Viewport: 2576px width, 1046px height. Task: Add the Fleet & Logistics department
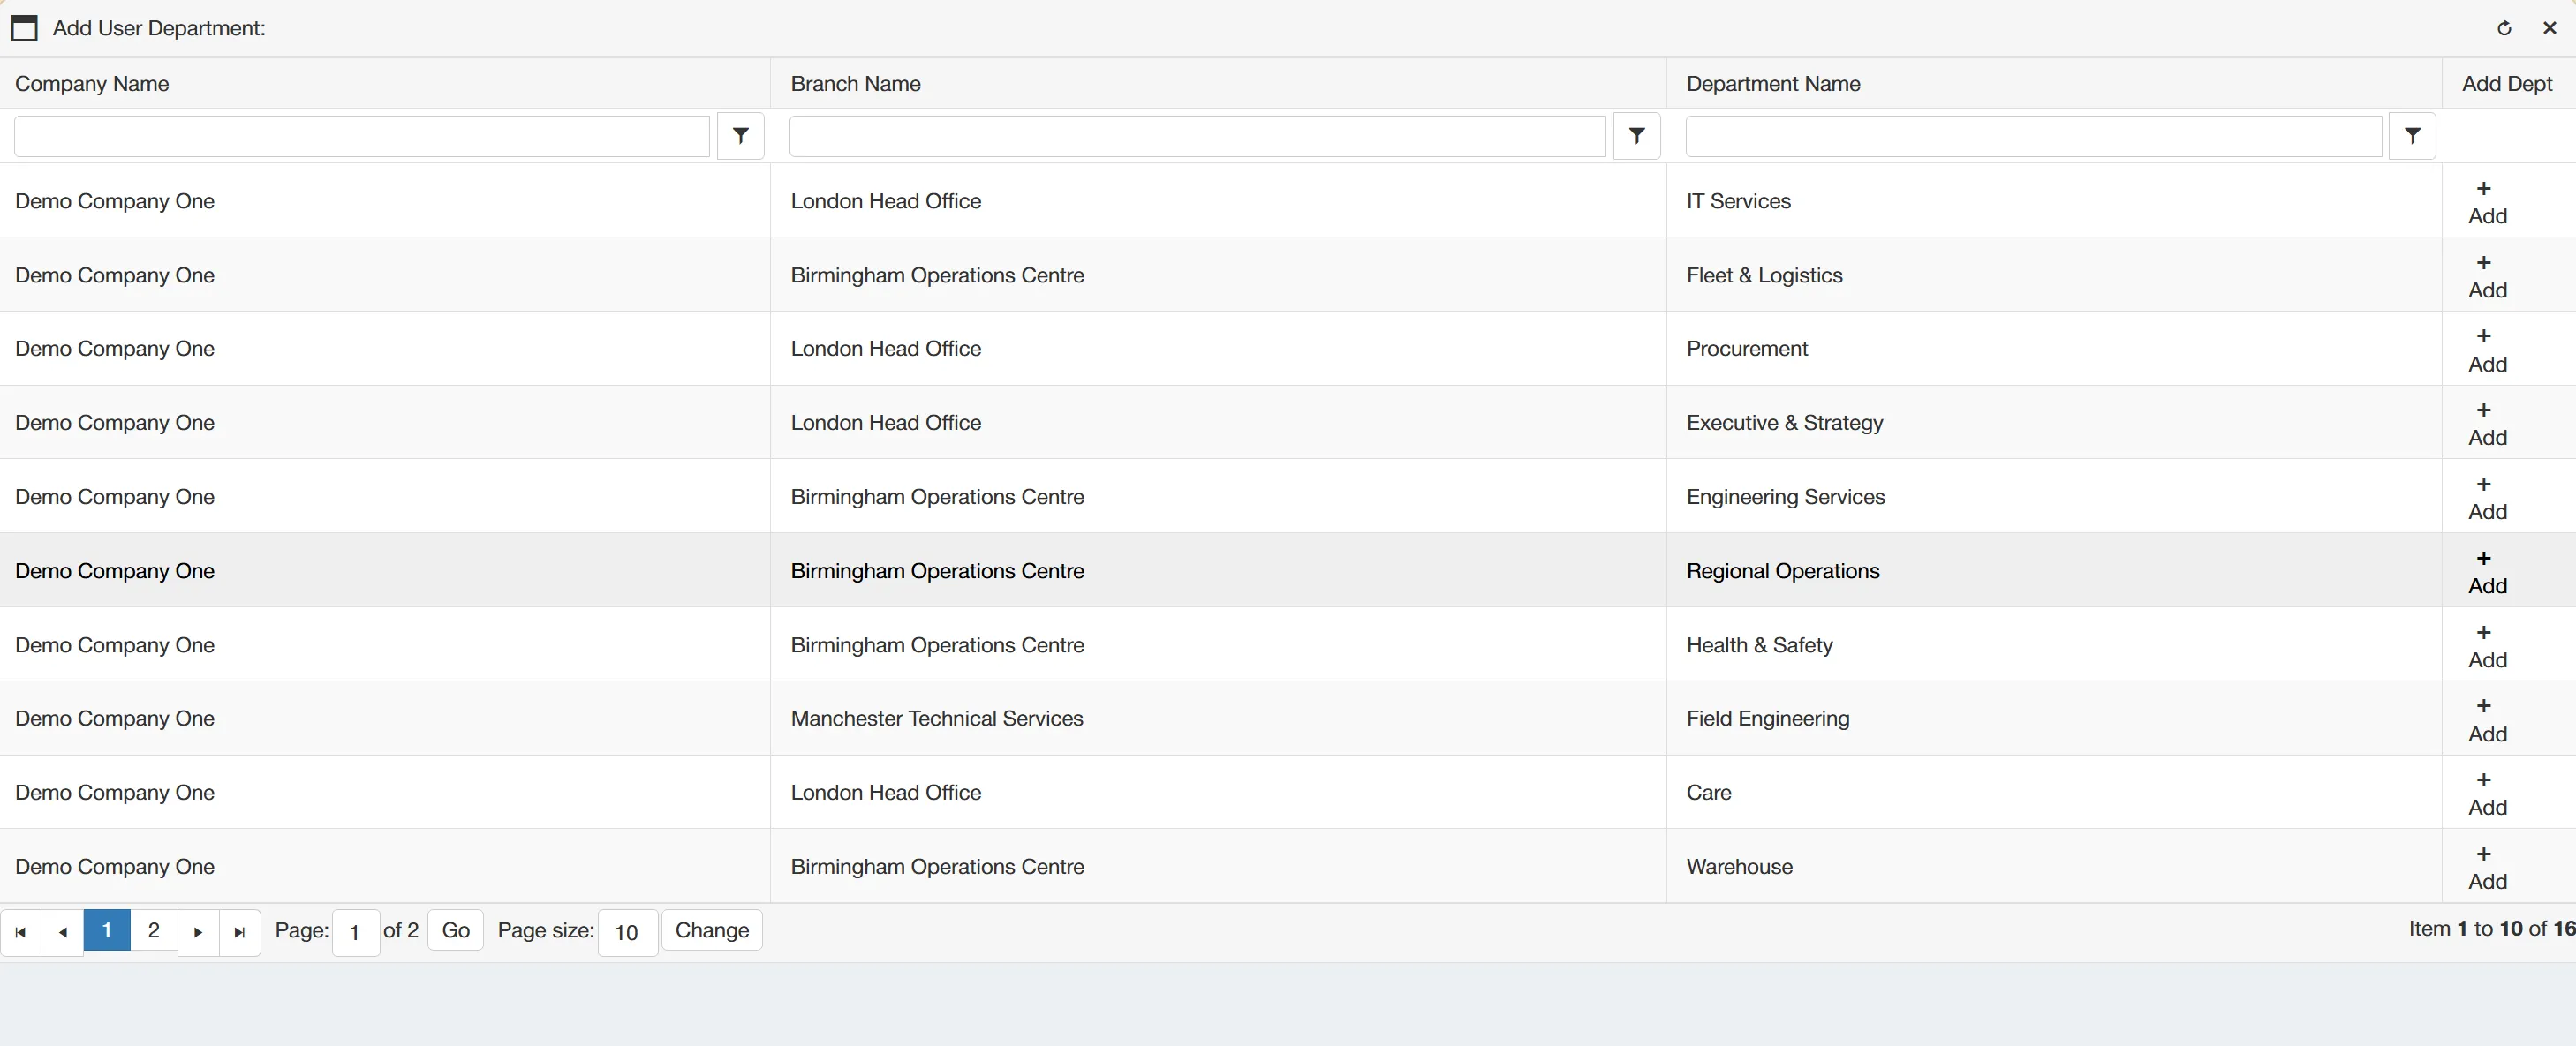click(x=2486, y=276)
